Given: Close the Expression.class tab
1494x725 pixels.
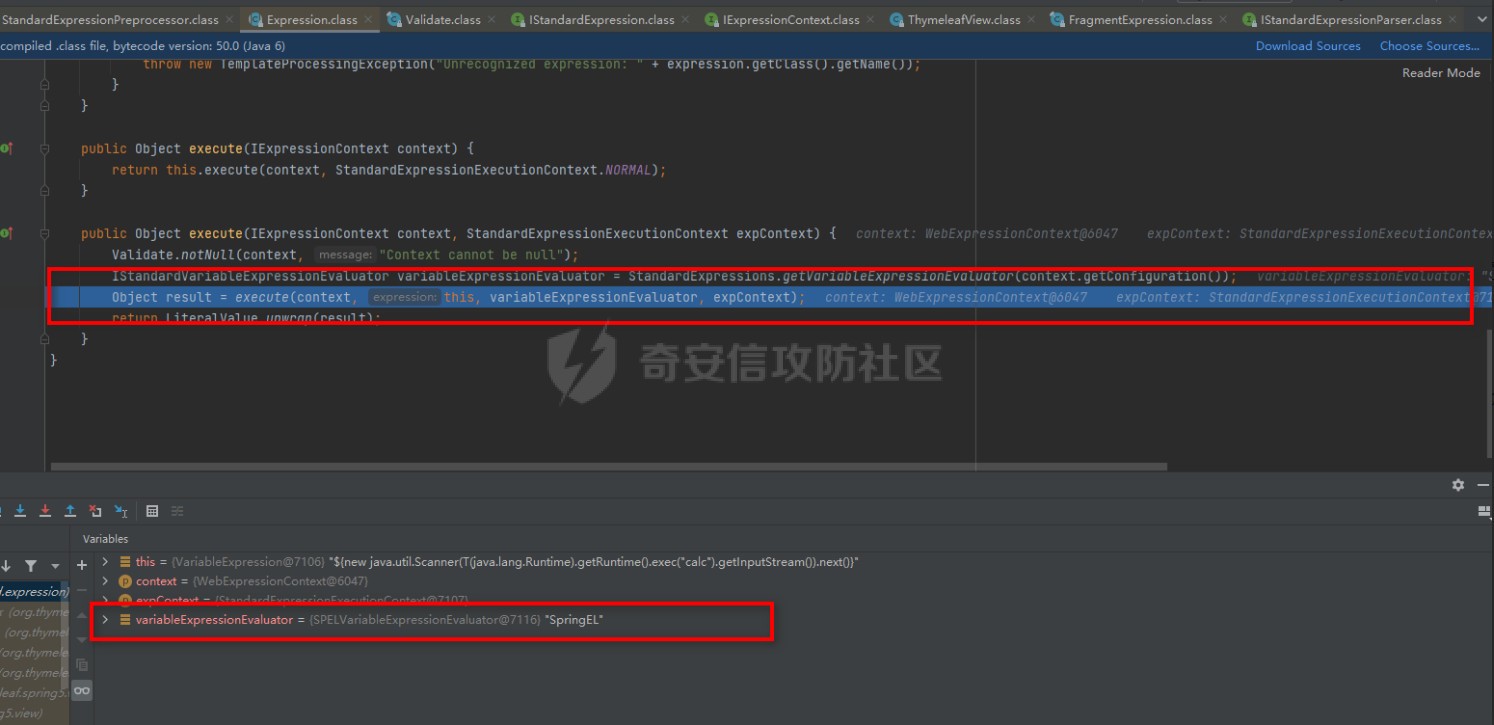Looking at the screenshot, I should coord(368,20).
